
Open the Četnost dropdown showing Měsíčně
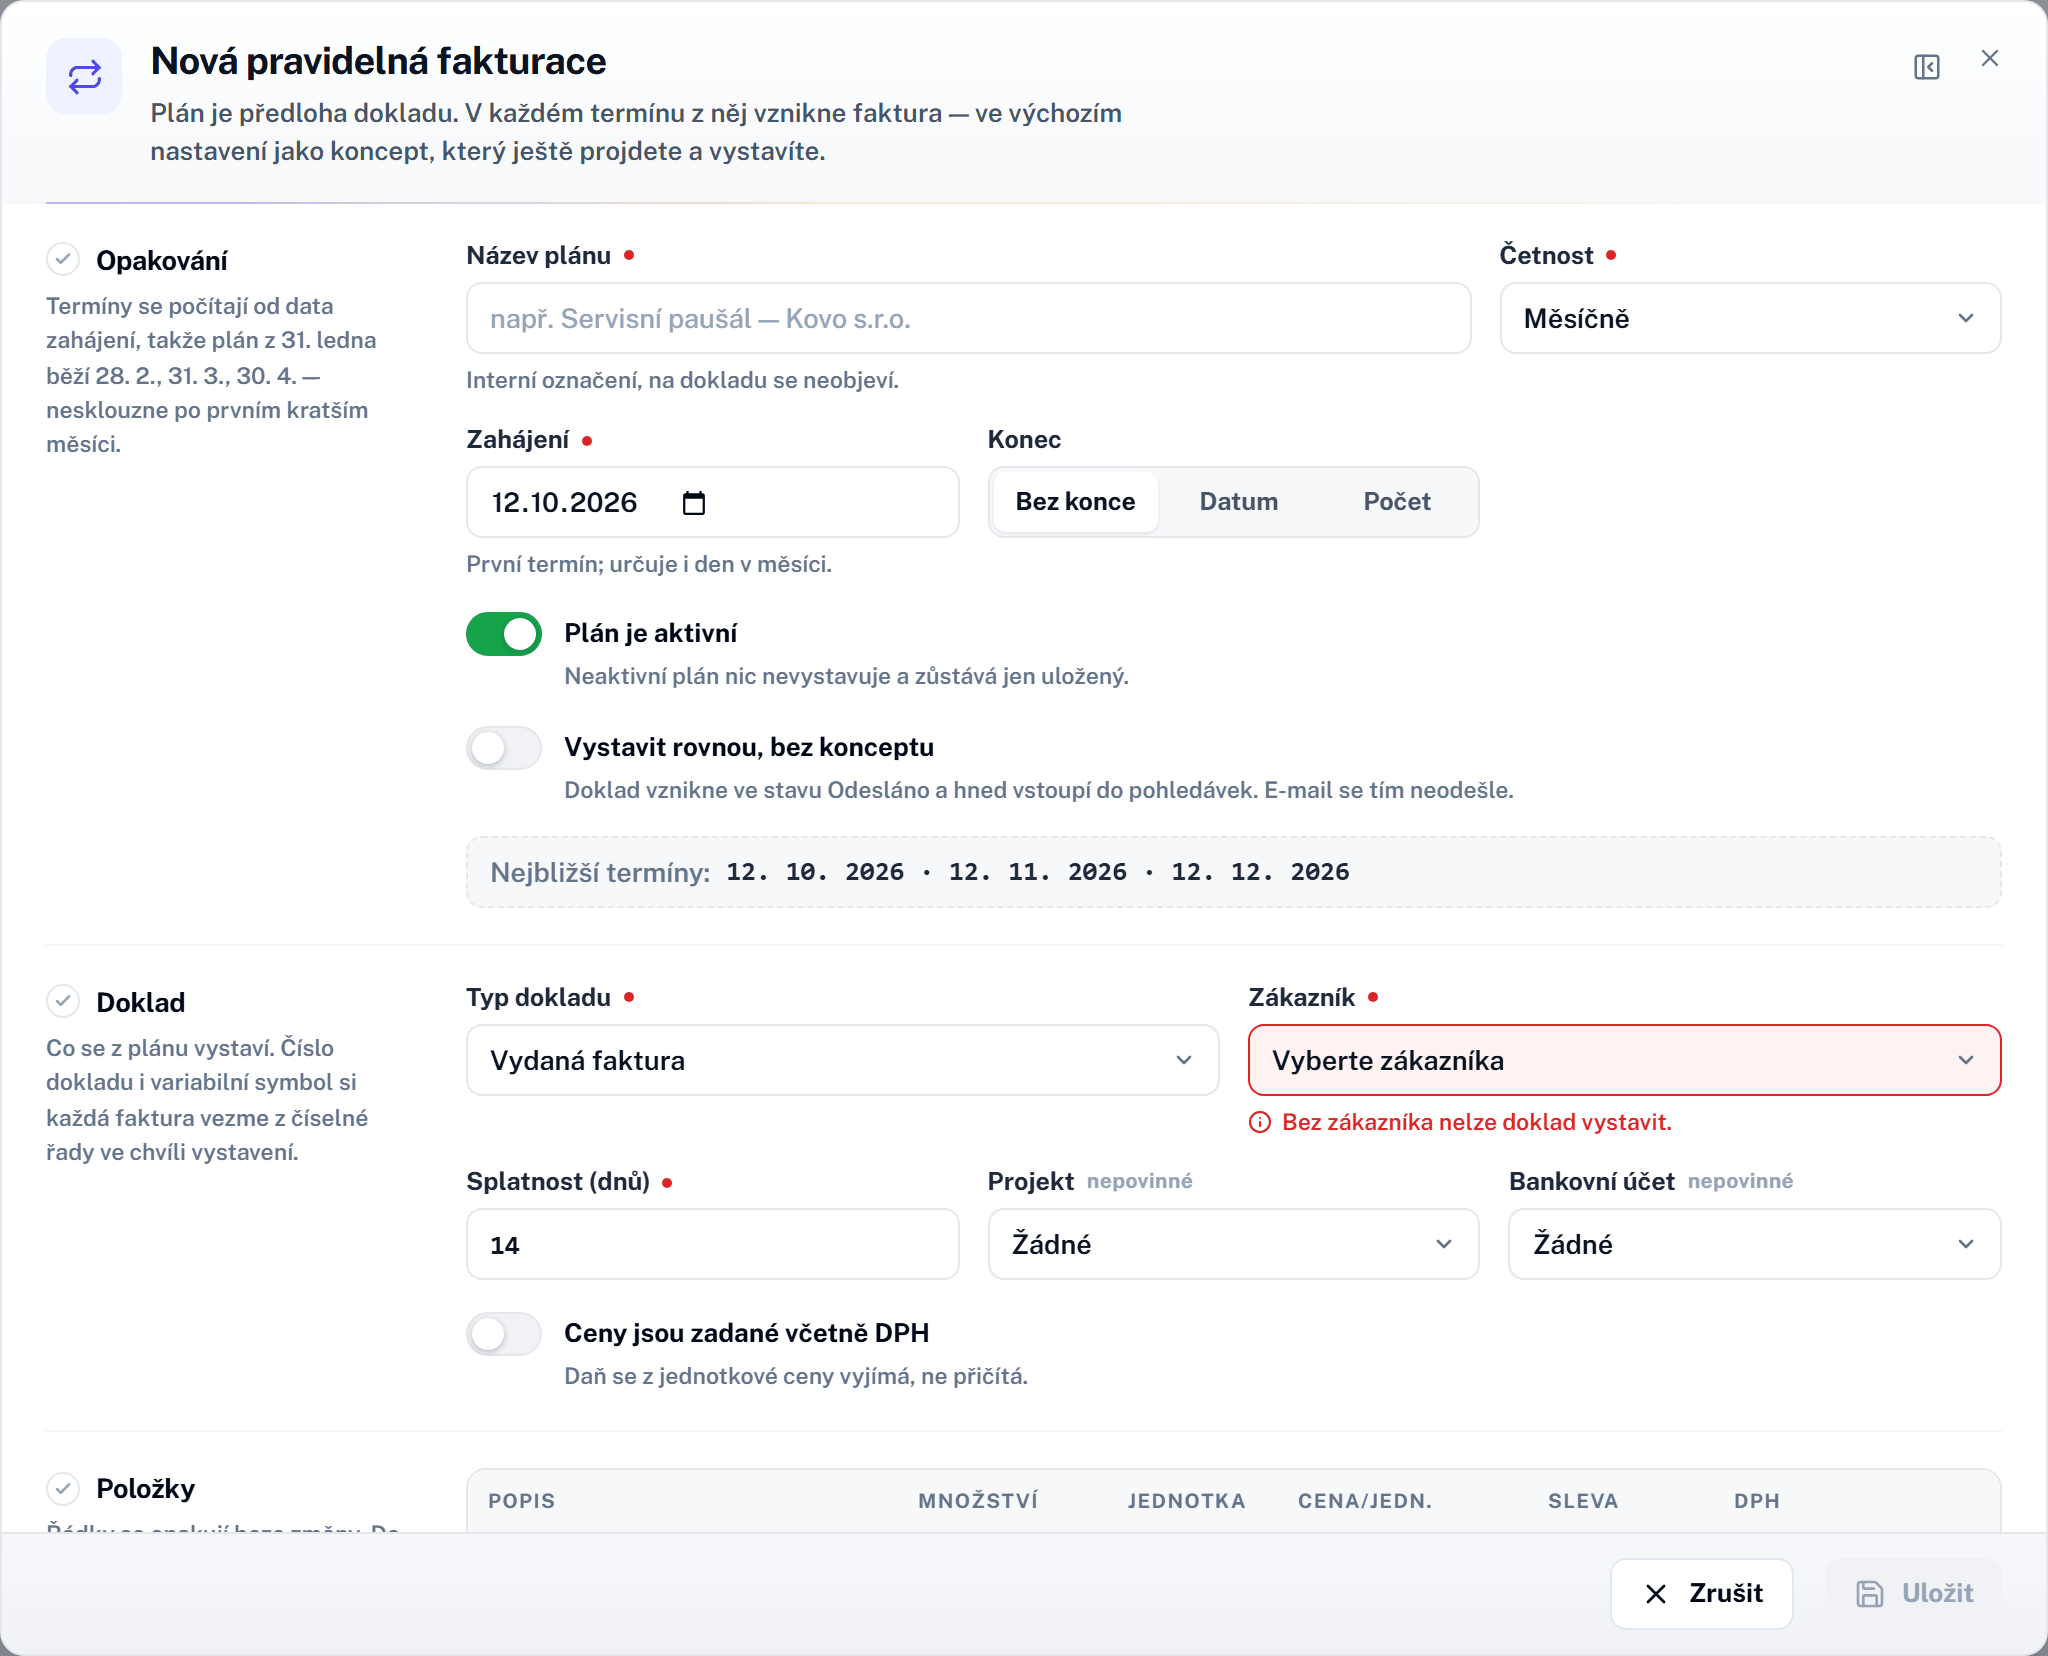(x=1750, y=318)
